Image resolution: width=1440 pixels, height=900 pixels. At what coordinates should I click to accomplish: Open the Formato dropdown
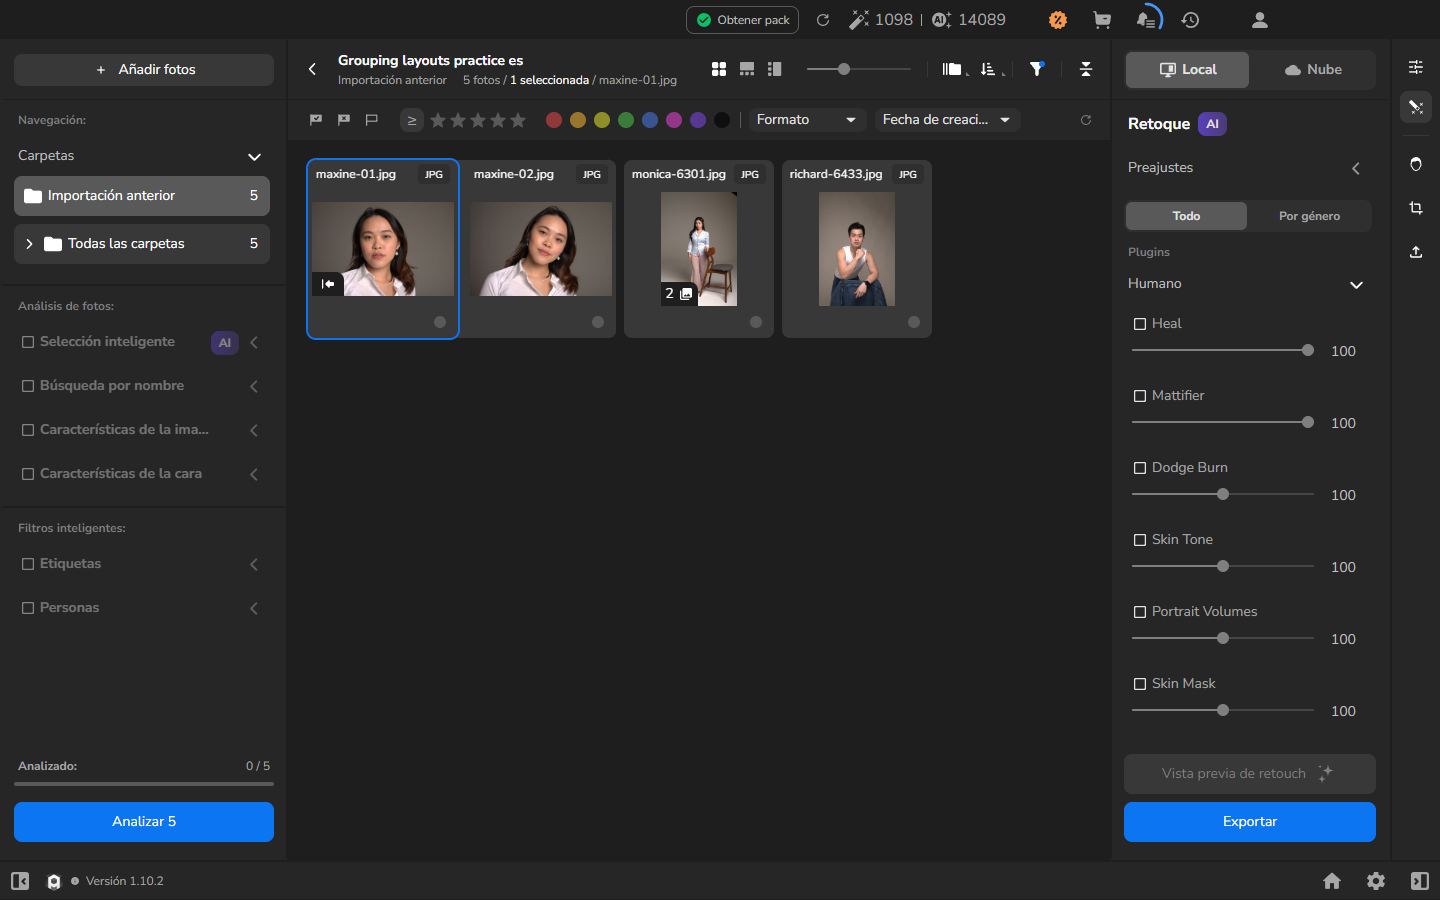(808, 120)
